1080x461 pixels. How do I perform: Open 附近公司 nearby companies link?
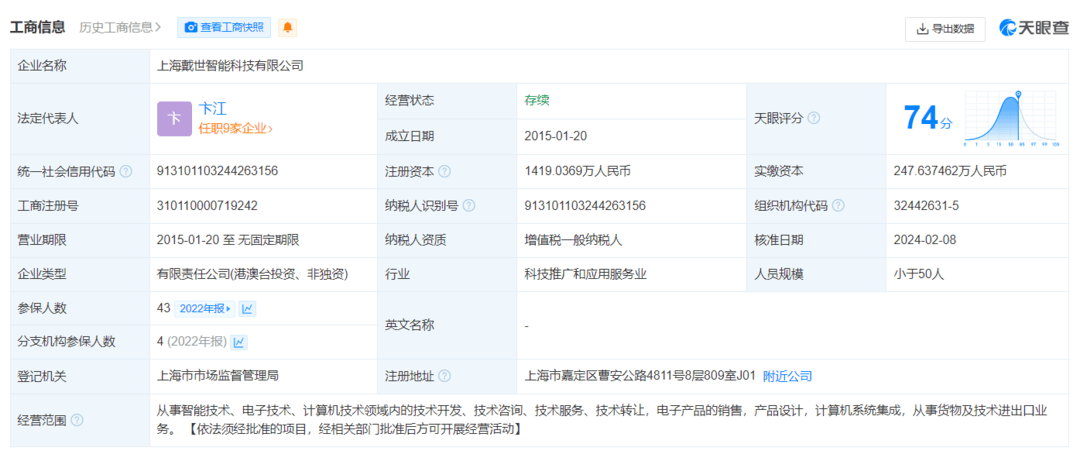click(x=787, y=376)
